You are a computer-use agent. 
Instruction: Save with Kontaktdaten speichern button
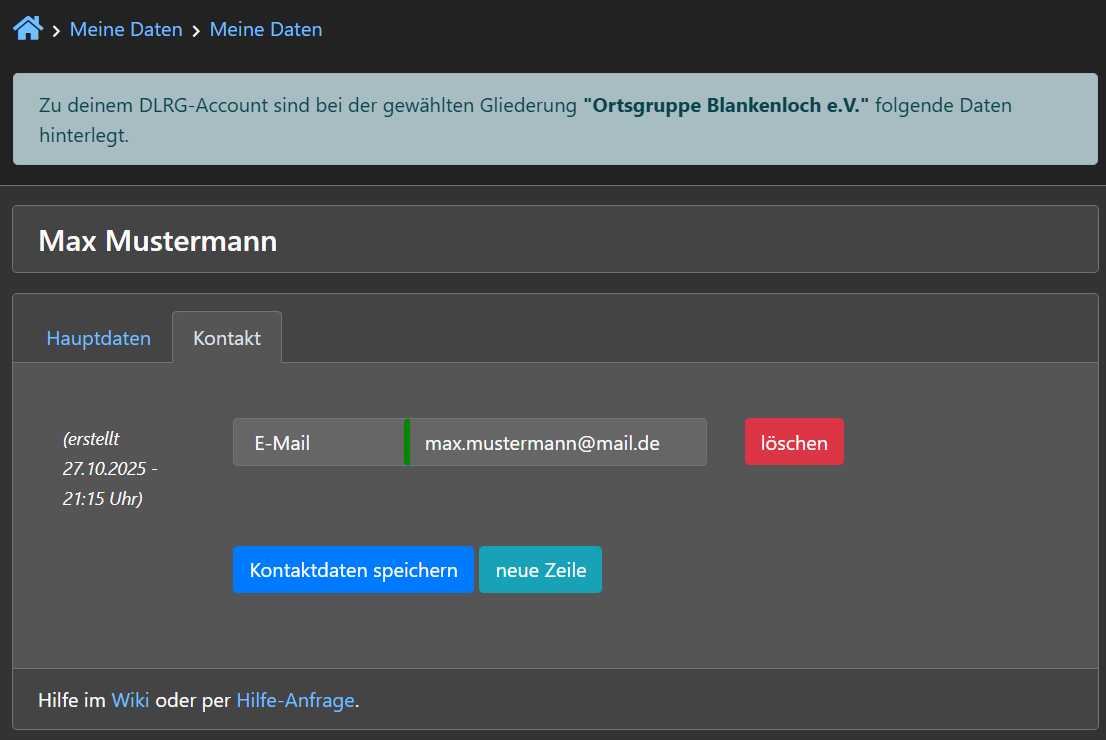[353, 570]
